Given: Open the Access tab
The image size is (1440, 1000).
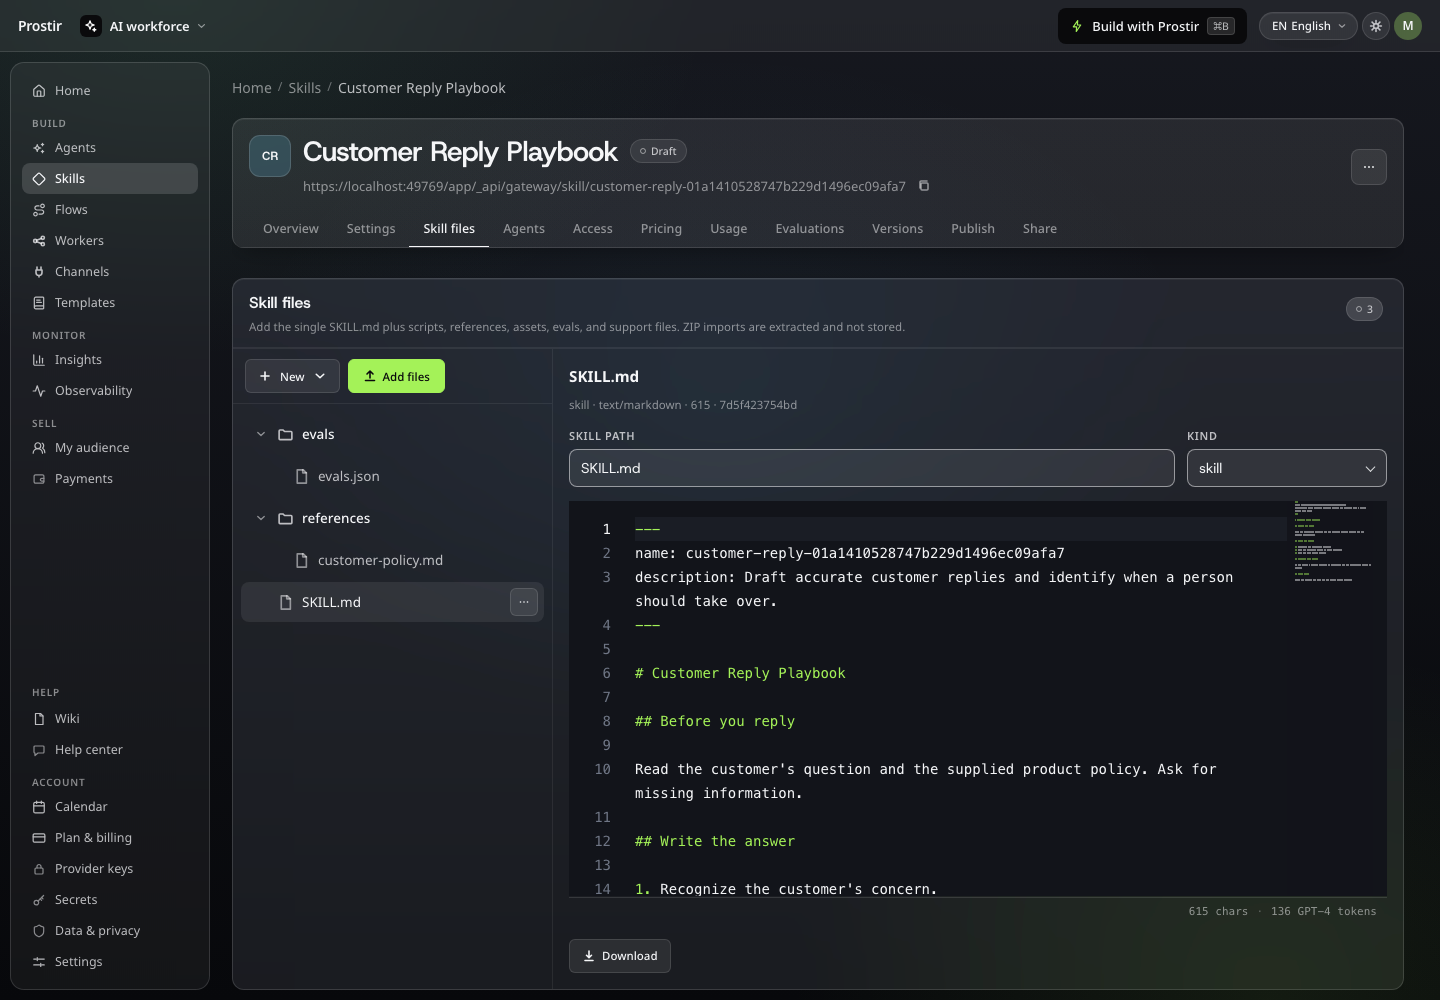Looking at the screenshot, I should click(593, 228).
